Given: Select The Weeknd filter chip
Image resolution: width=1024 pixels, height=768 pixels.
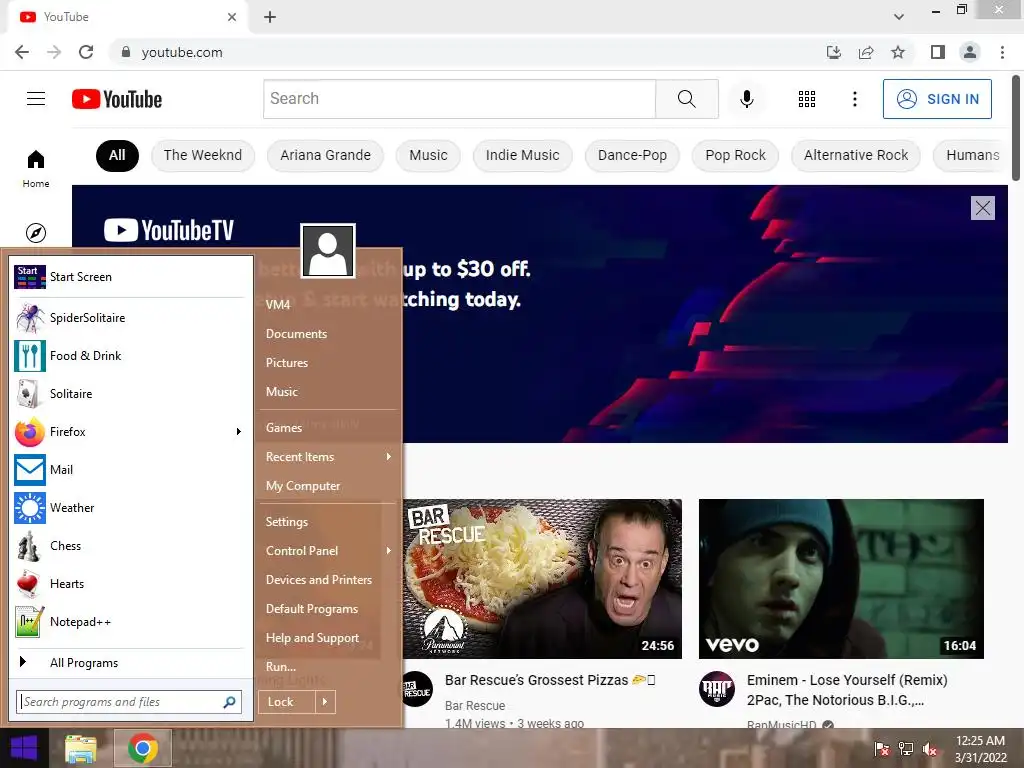Looking at the screenshot, I should tap(202, 155).
